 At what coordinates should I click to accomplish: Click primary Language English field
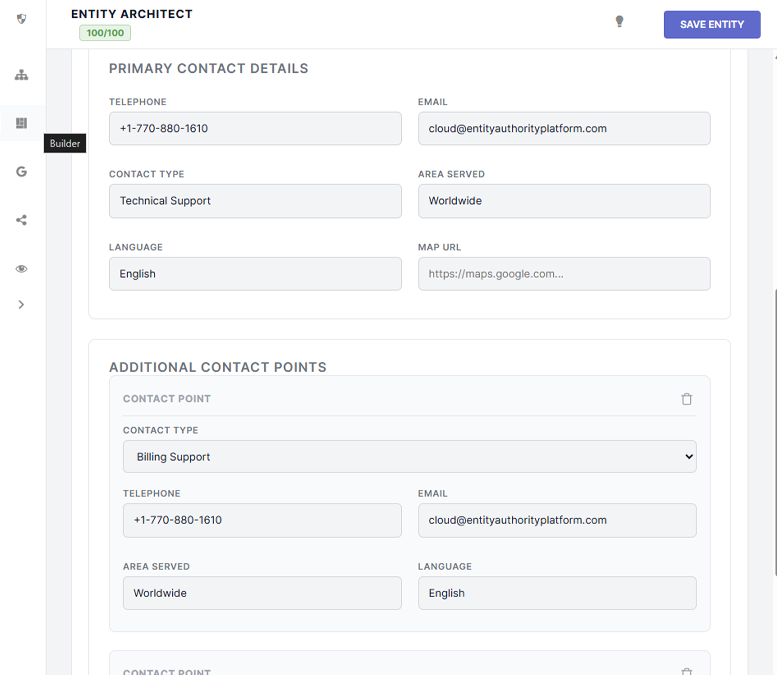255,274
